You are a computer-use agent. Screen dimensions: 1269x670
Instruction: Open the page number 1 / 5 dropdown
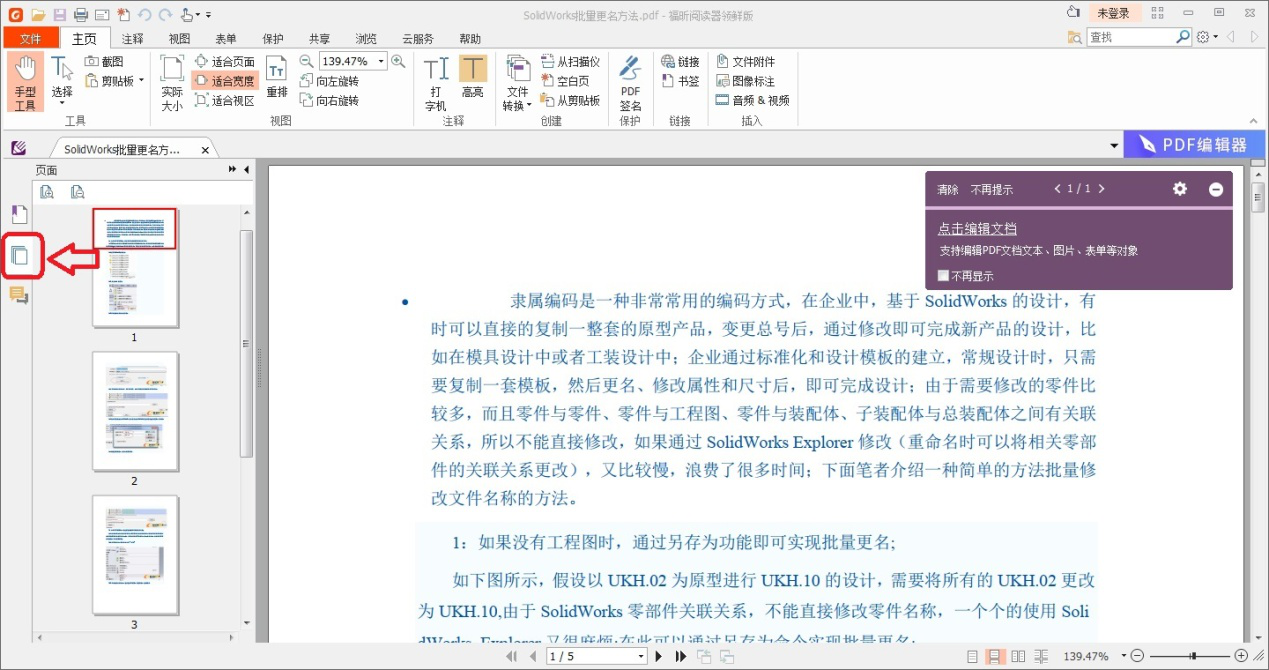pyautogui.click(x=641, y=657)
